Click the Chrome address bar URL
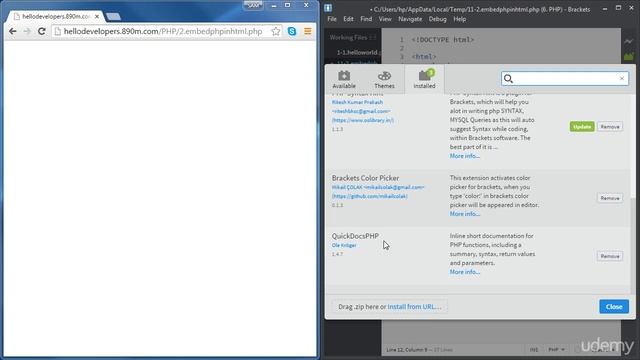This screenshot has width=640, height=360. coord(163,31)
